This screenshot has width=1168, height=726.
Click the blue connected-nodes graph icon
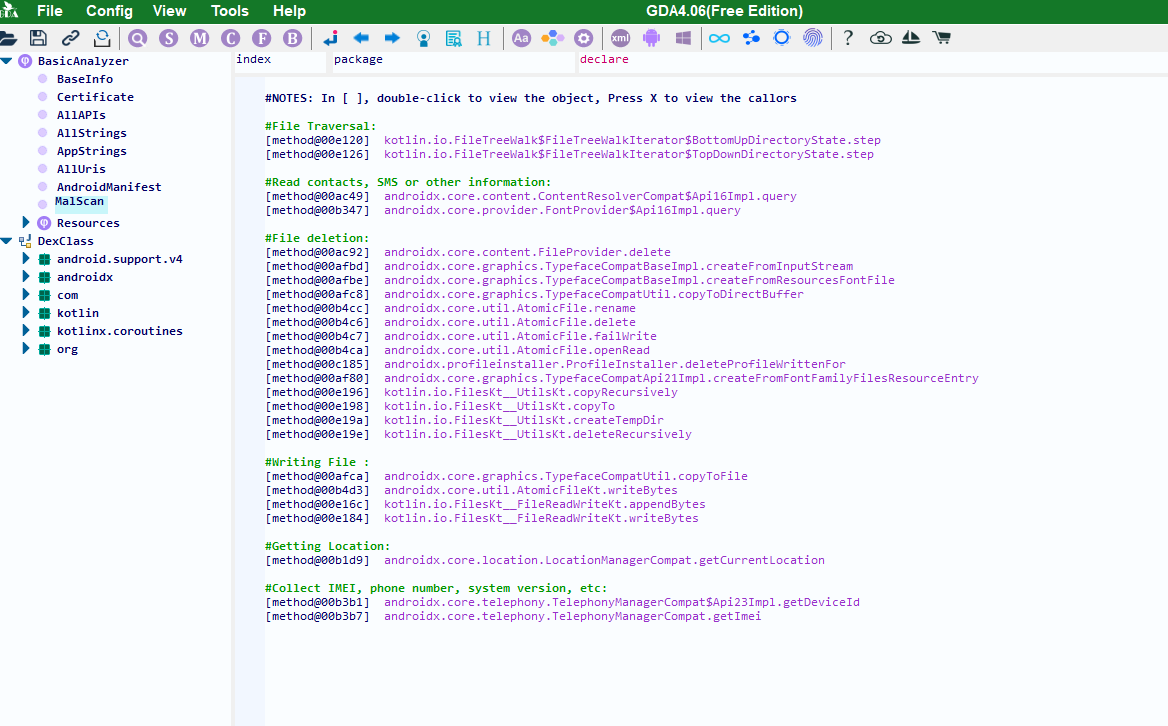(751, 38)
